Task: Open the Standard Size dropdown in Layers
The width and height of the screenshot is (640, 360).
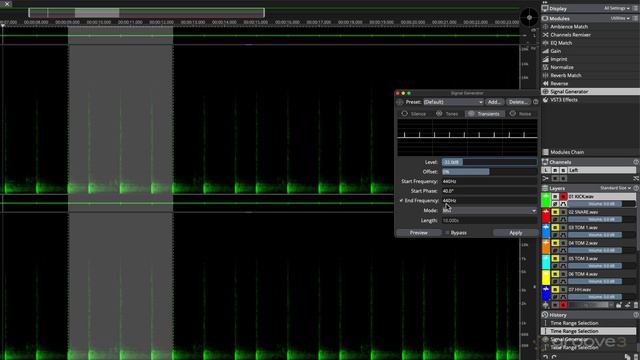Action: [x=616, y=188]
